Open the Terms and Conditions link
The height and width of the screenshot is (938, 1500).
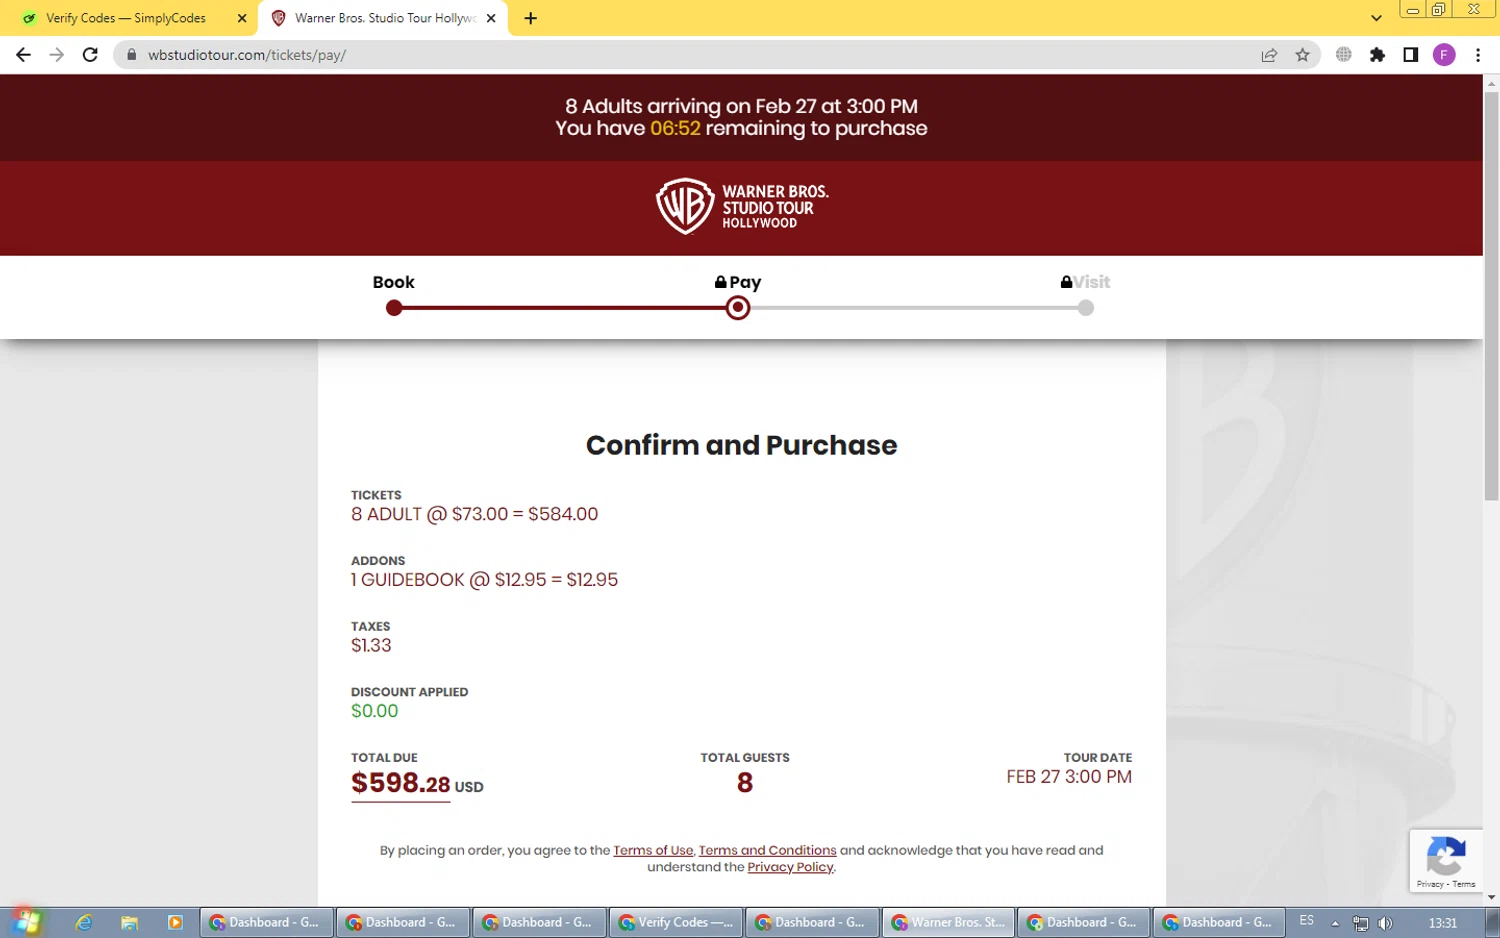(x=767, y=851)
